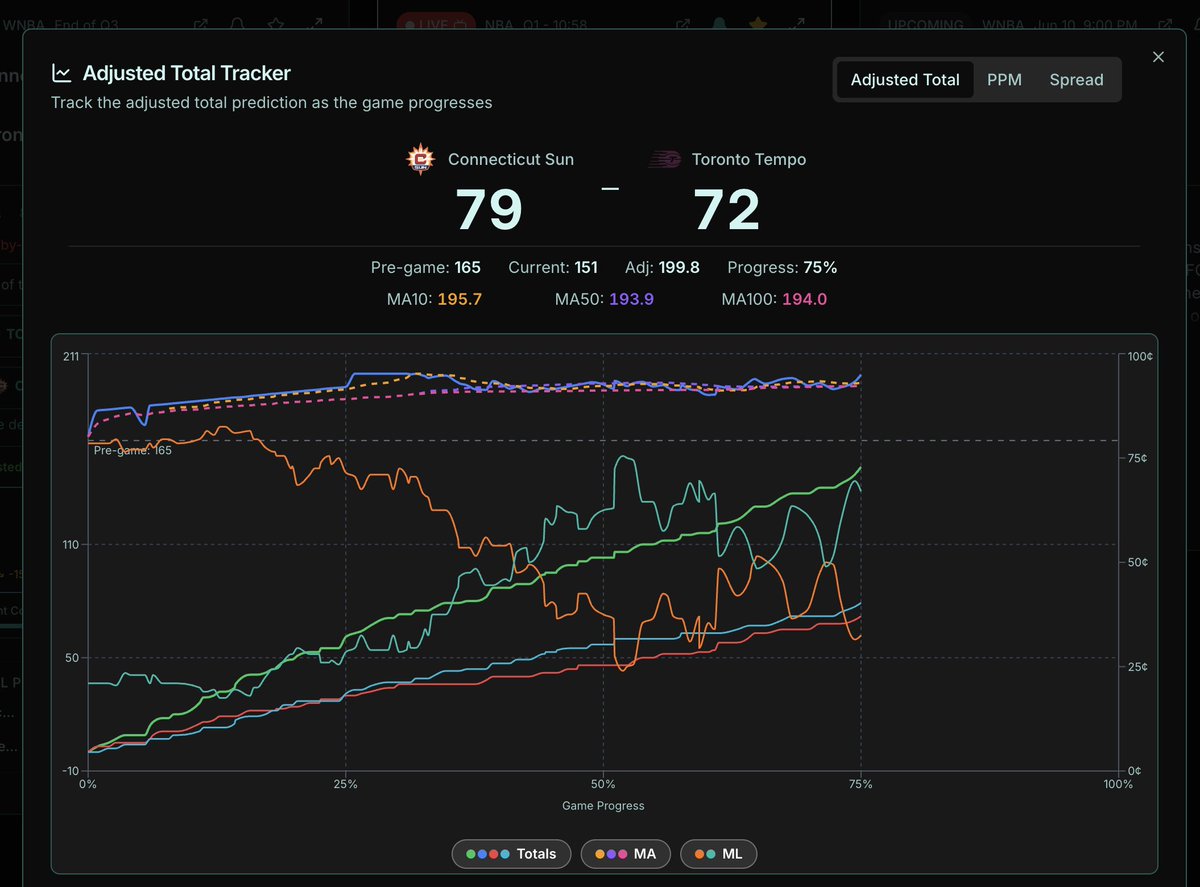1200x887 pixels.
Task: Click star icon on the live NBA card
Action: 759,24
